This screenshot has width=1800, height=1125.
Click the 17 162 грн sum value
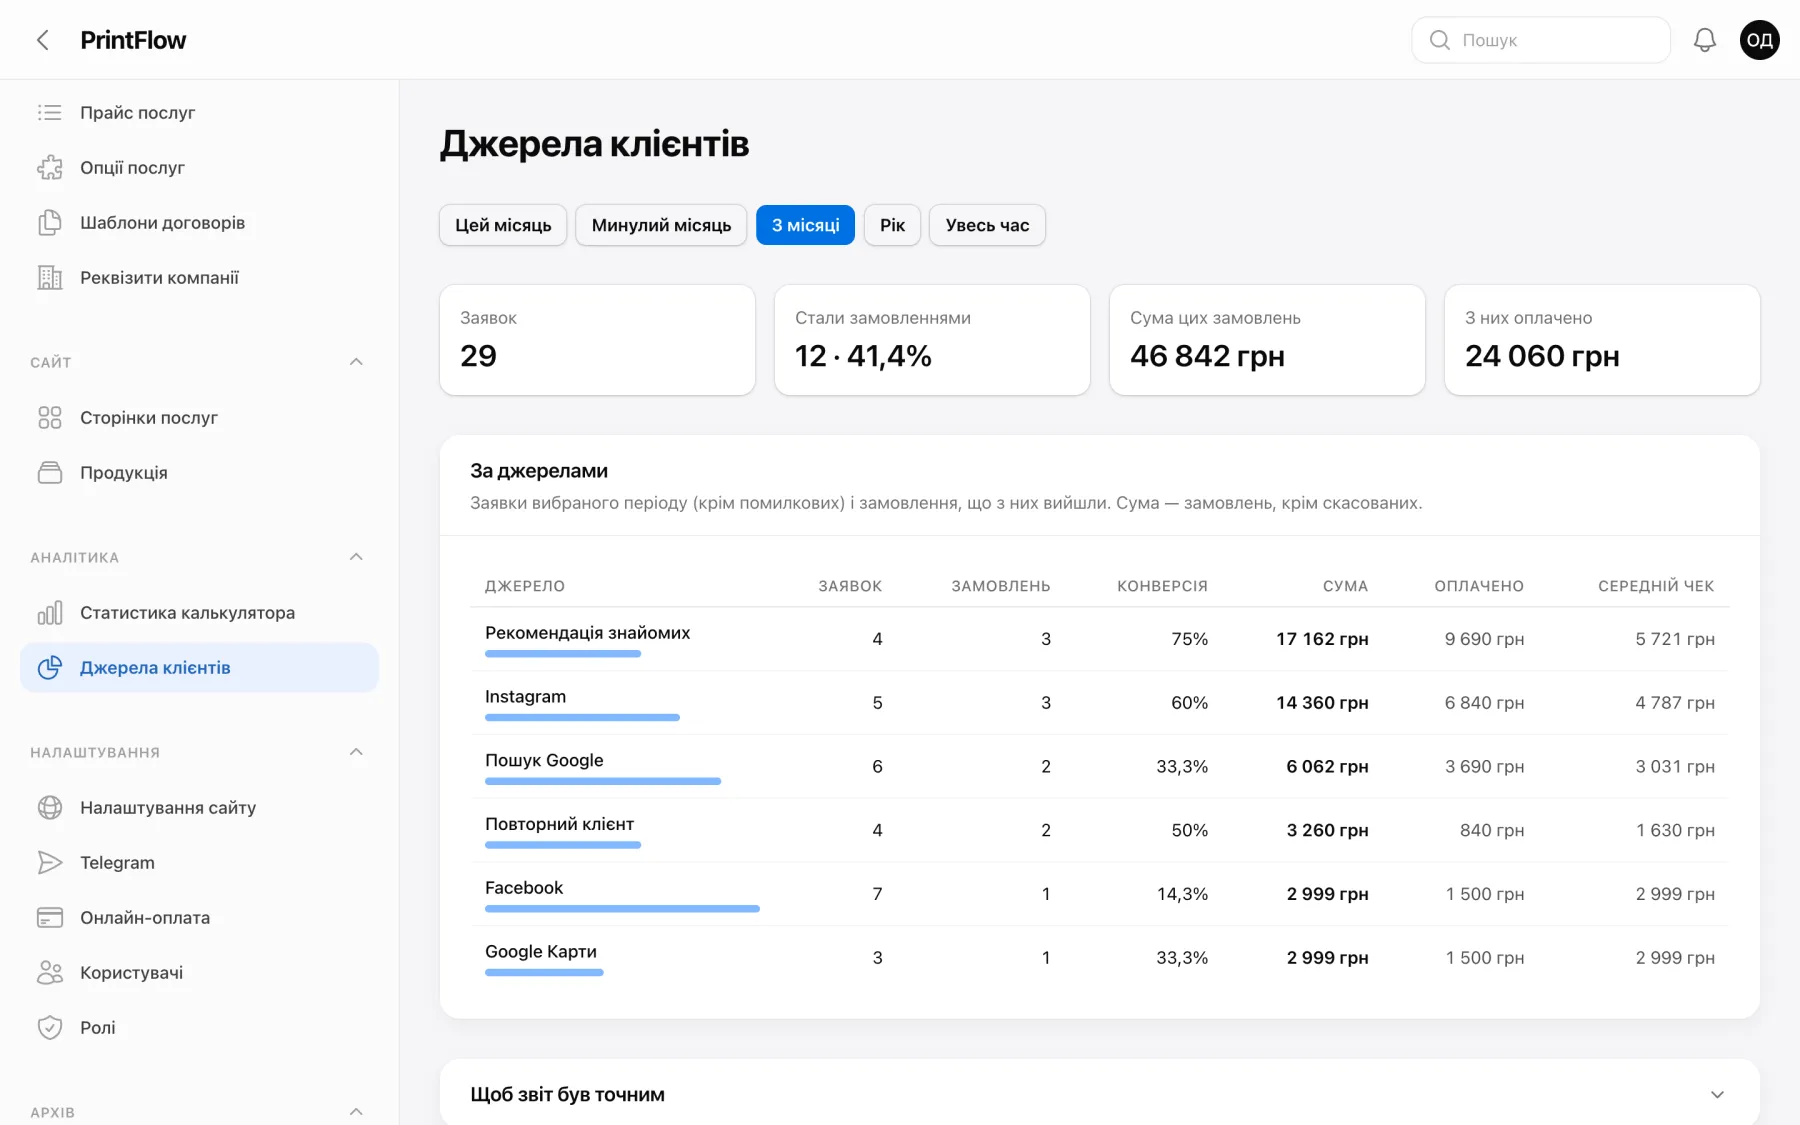click(1322, 639)
